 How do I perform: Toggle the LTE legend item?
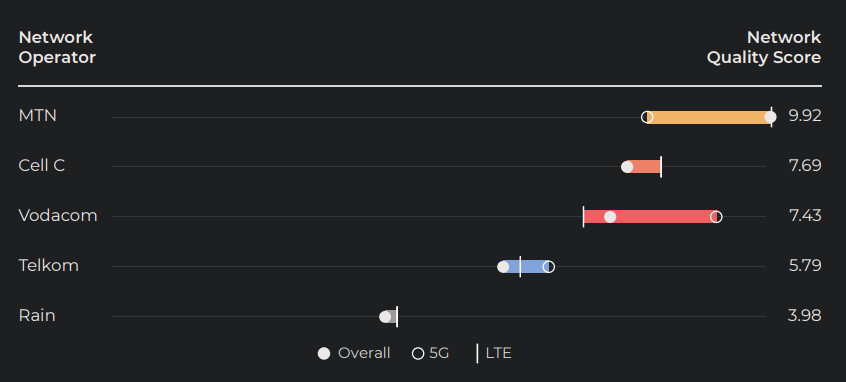point(494,353)
